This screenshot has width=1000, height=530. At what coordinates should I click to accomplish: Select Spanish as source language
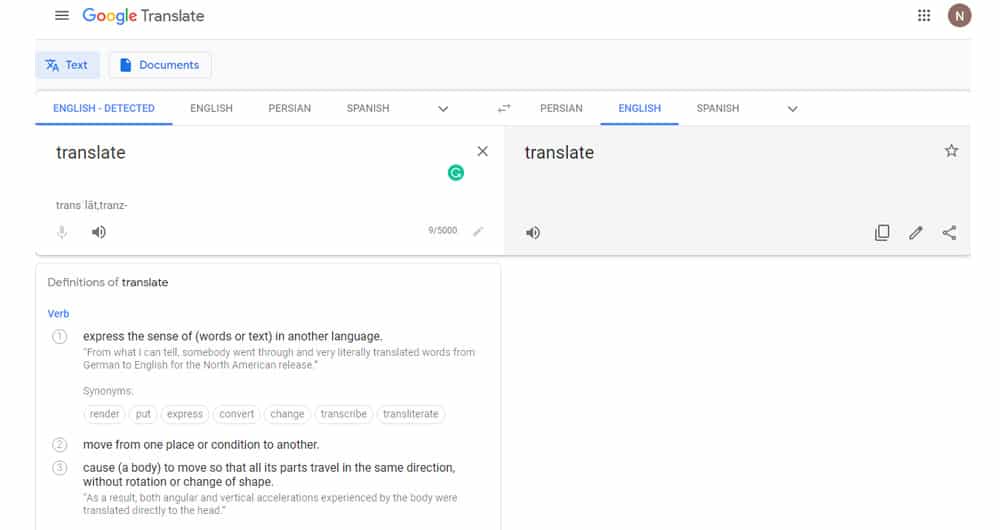(x=368, y=108)
